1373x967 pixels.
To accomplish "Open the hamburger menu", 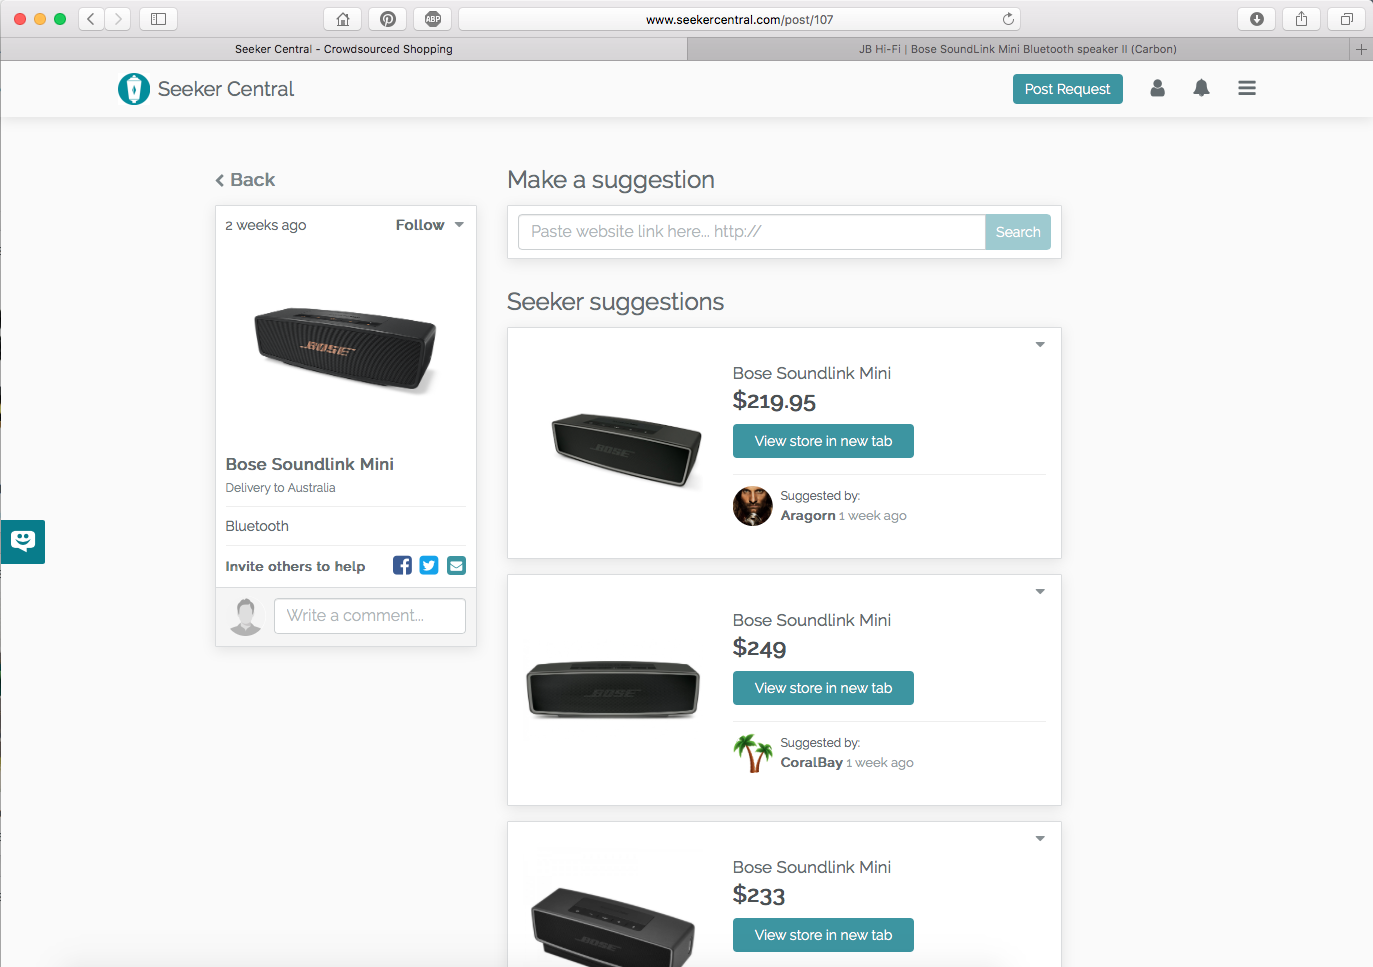I will [1247, 88].
